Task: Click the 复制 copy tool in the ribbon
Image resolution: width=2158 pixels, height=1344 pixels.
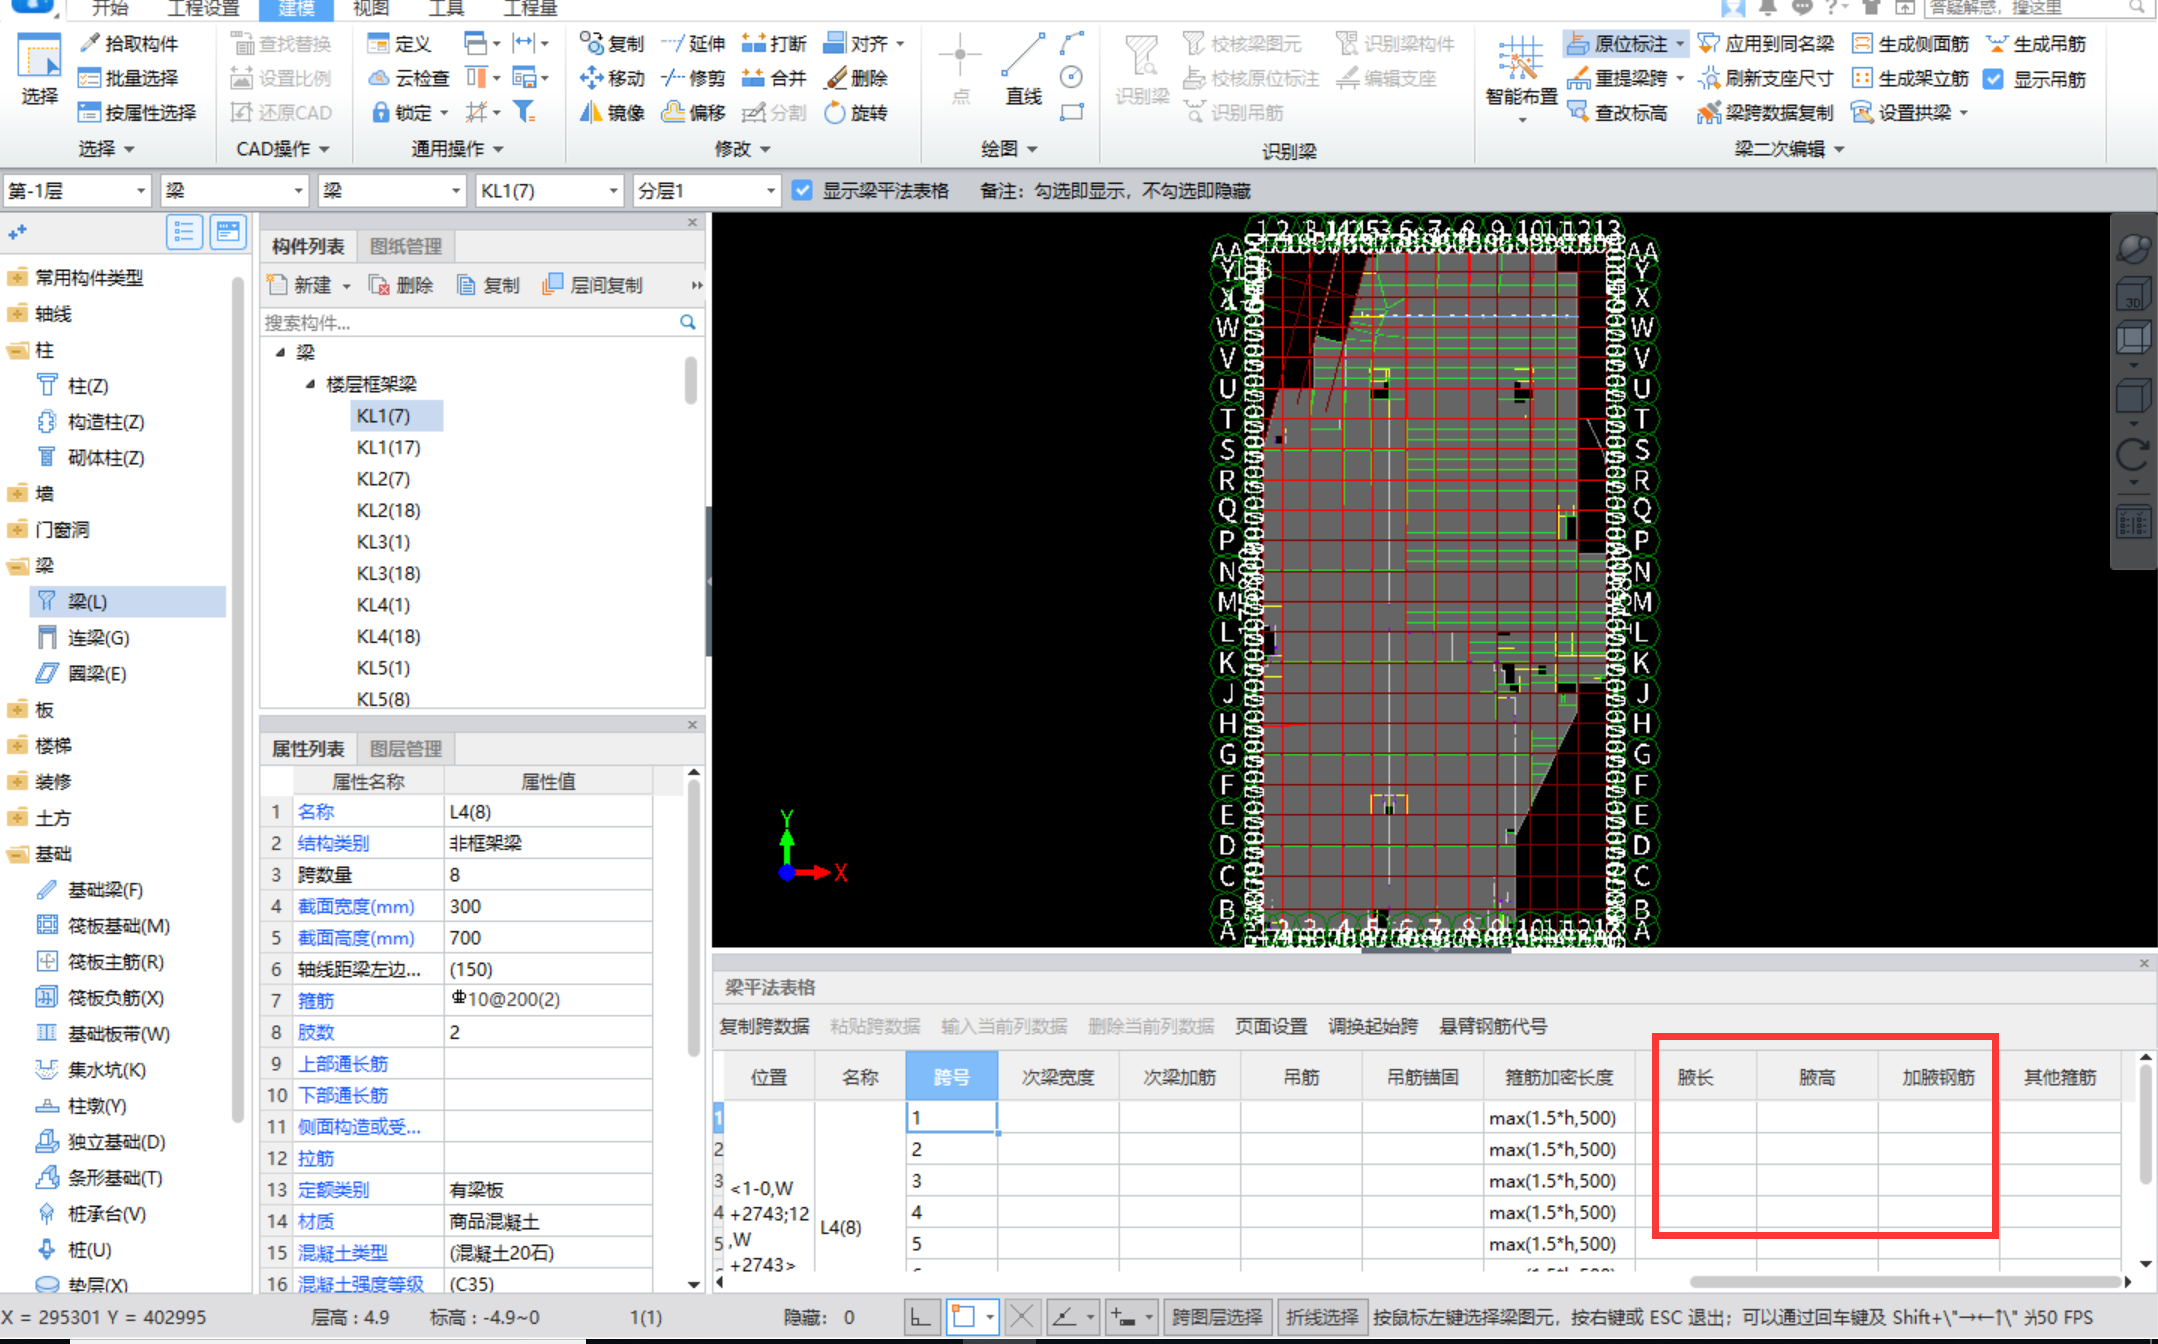Action: point(612,43)
